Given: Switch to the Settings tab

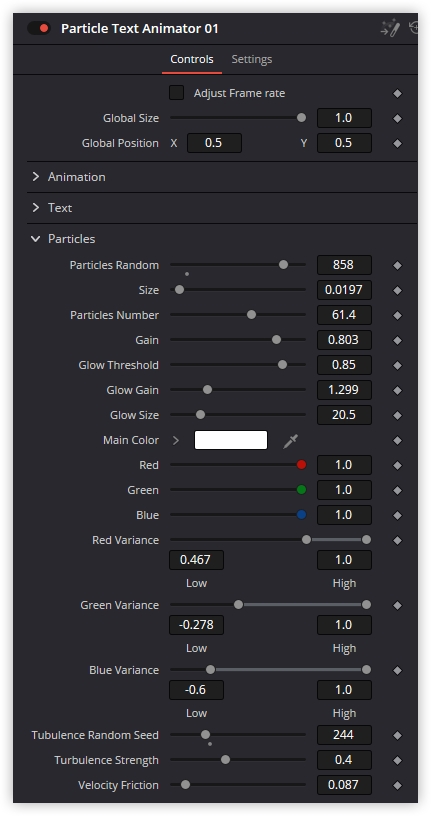Looking at the screenshot, I should [x=252, y=59].
